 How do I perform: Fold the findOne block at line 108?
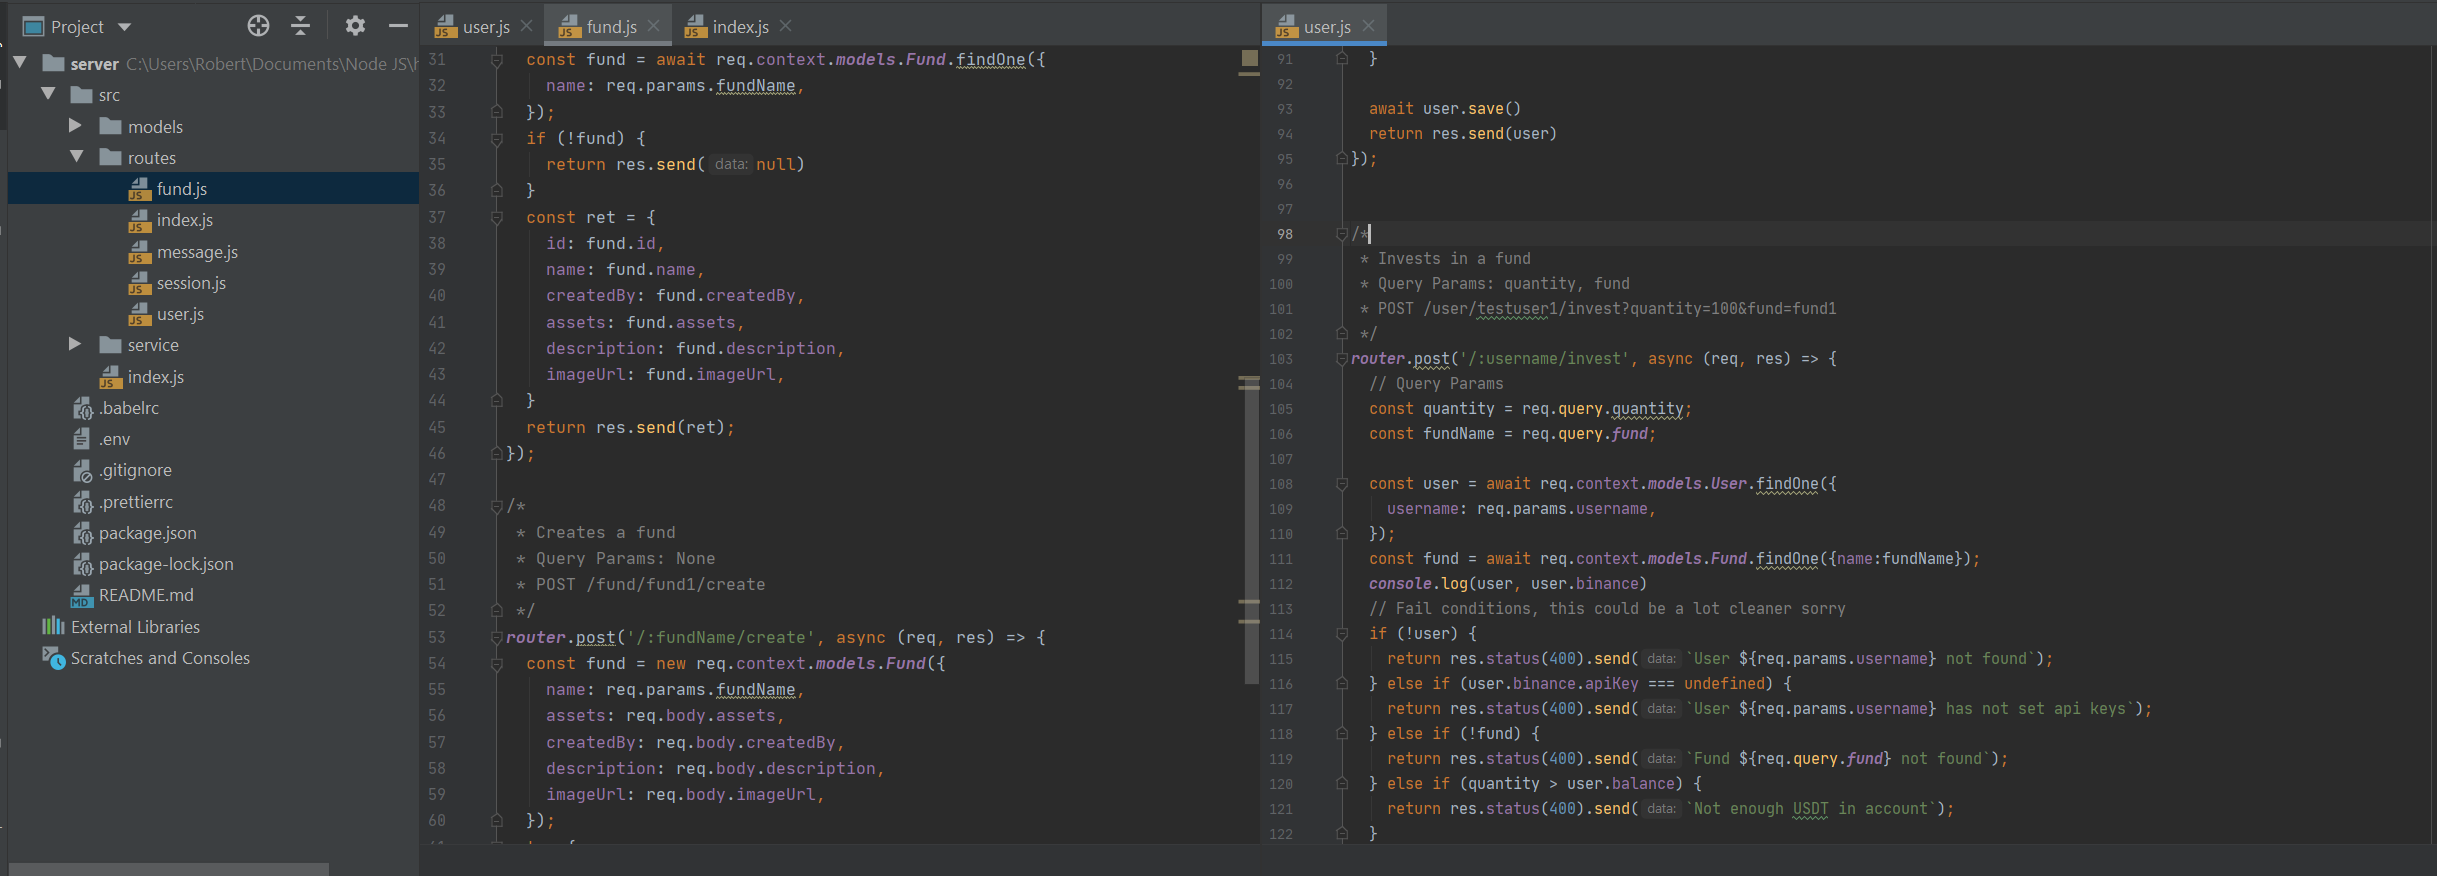pyautogui.click(x=1342, y=484)
